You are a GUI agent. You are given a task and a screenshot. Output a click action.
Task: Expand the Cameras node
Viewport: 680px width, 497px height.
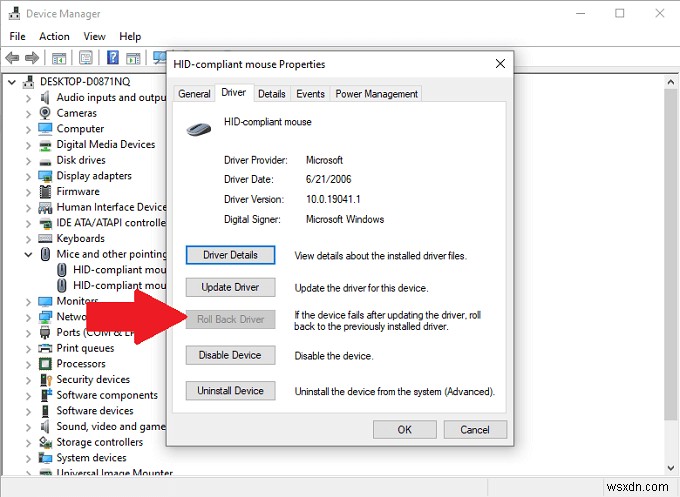(x=28, y=114)
